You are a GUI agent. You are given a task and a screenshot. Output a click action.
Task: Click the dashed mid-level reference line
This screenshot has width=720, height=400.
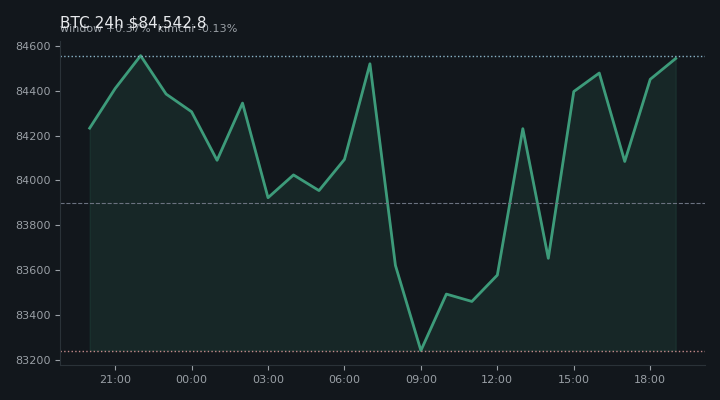pyautogui.click(x=383, y=203)
